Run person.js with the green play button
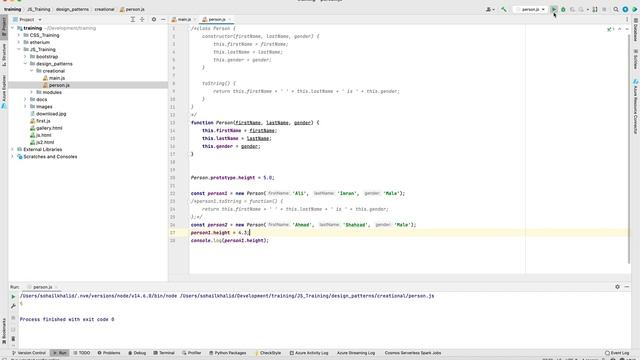The image size is (640, 360). coord(553,9)
